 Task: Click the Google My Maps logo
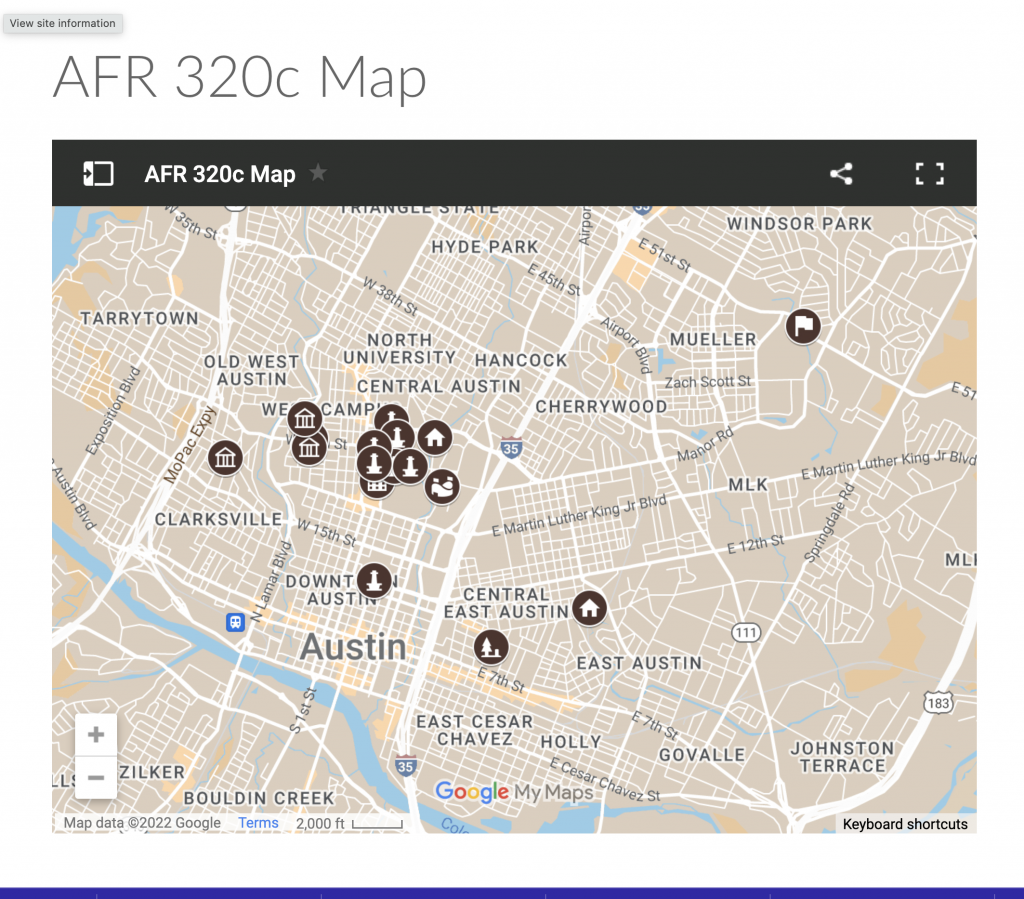point(515,792)
